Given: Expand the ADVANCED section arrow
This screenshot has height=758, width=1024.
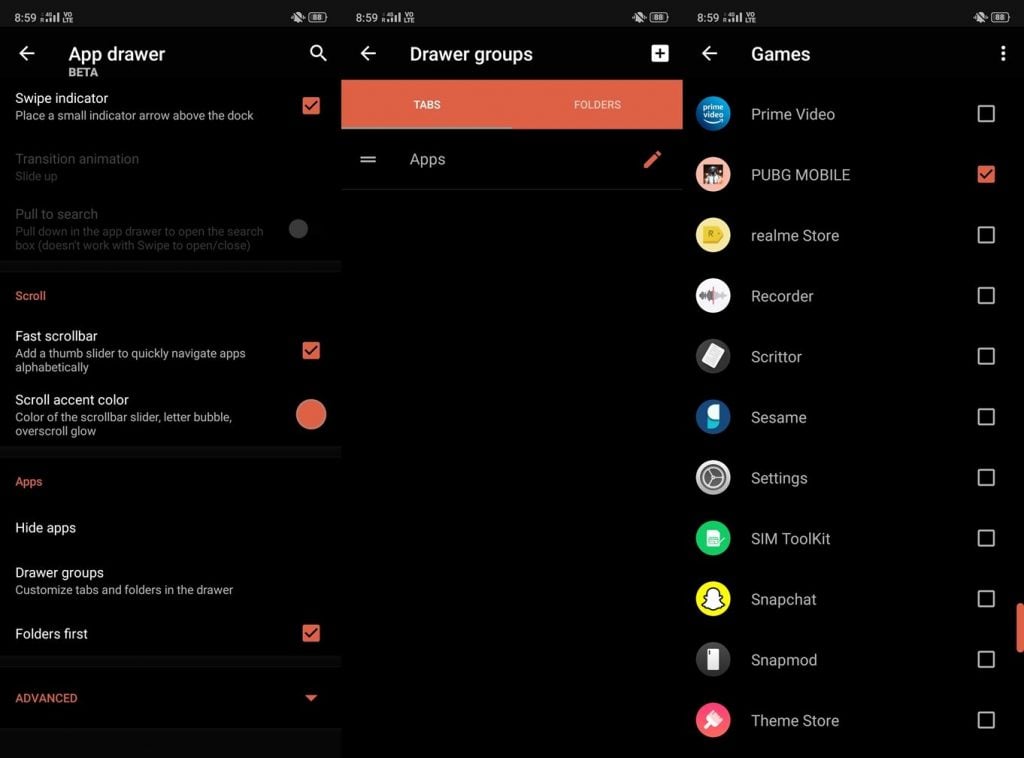Looking at the screenshot, I should (x=311, y=698).
